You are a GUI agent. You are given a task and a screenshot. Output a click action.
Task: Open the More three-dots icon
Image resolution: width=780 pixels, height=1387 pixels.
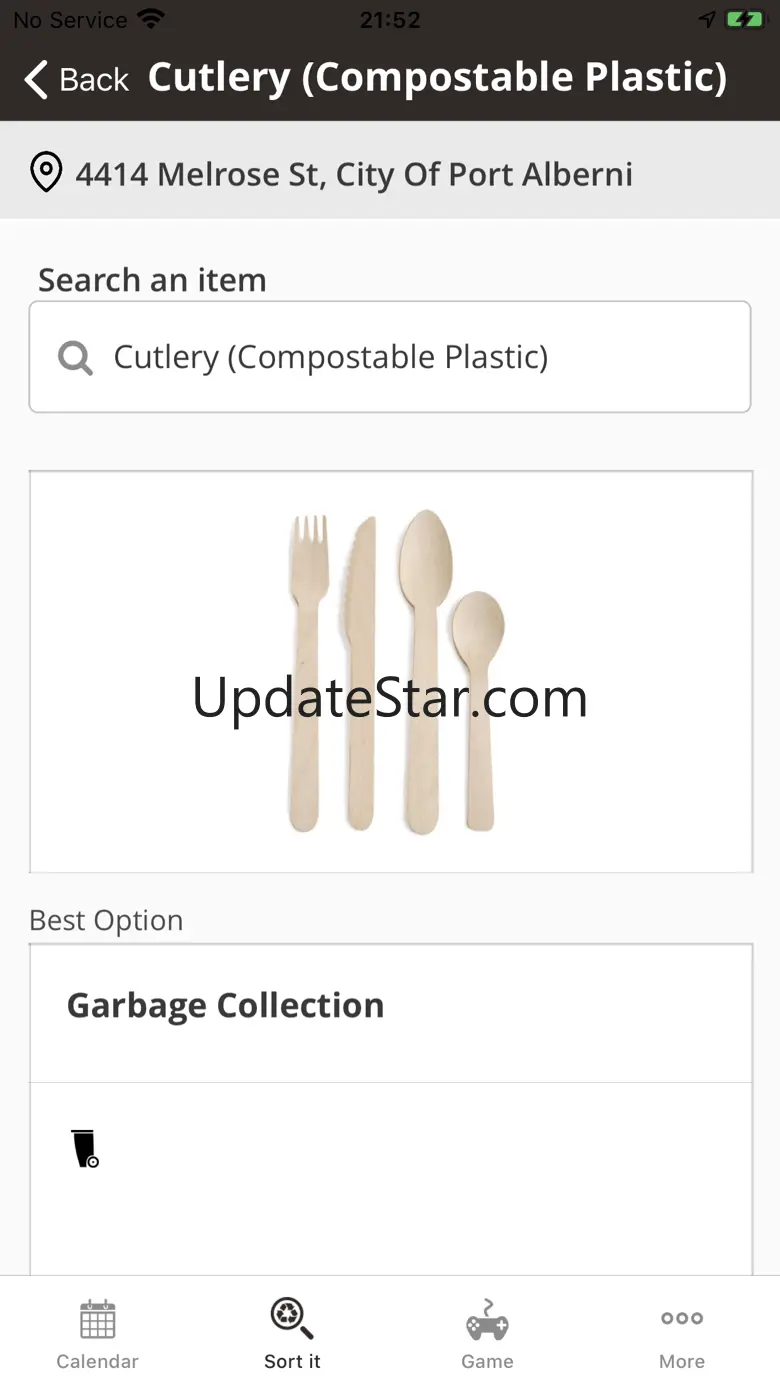pos(682,1318)
